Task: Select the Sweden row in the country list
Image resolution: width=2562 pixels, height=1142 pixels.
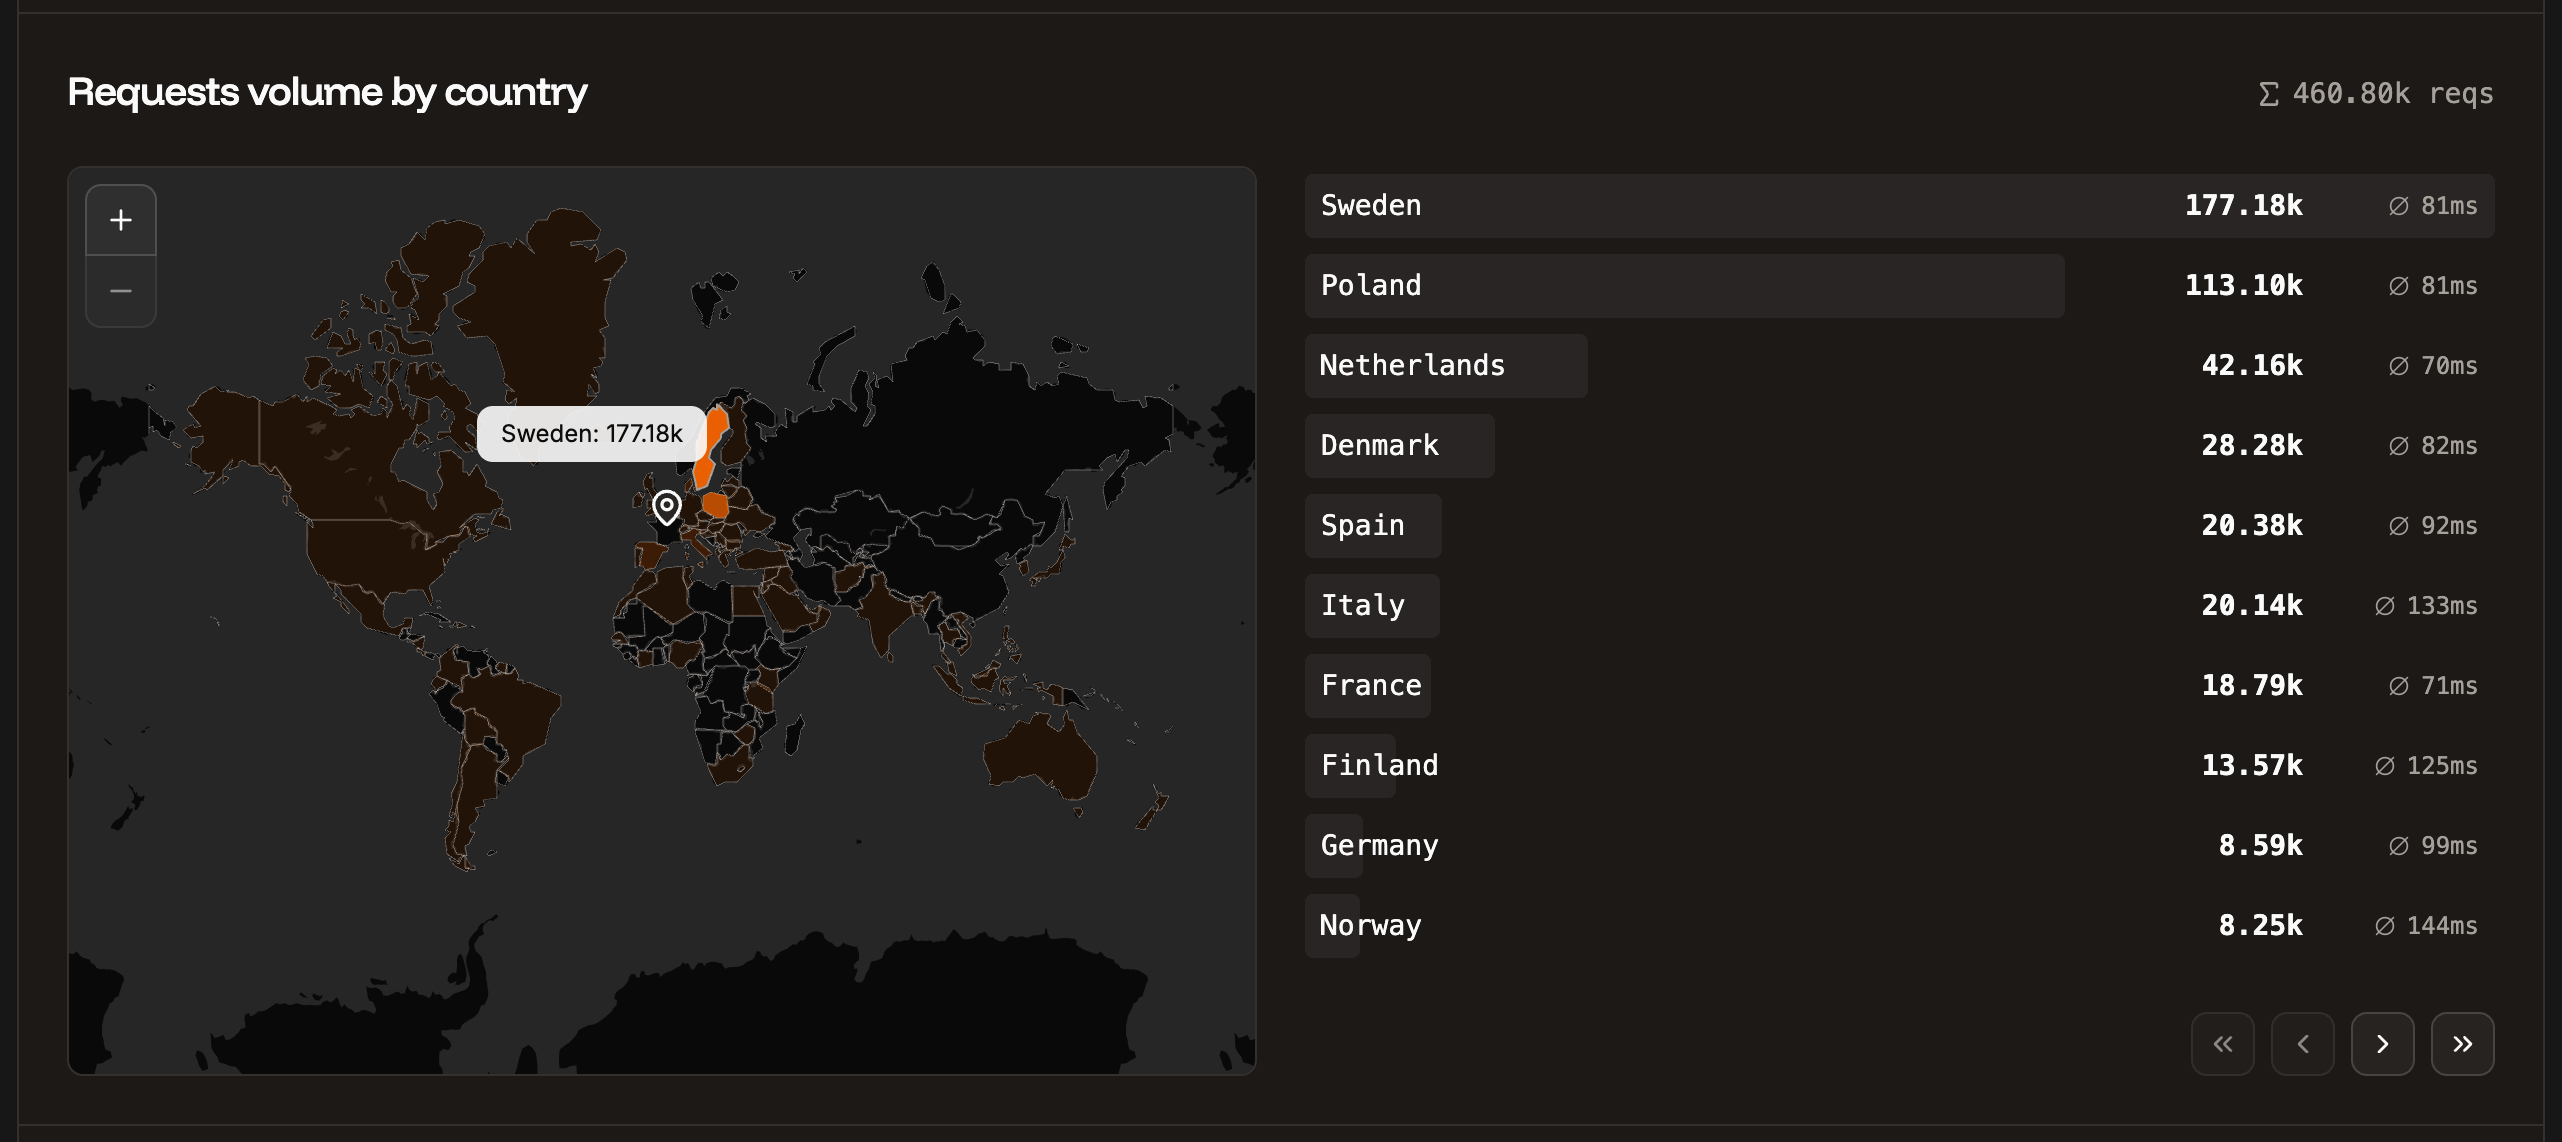Action: (x=1370, y=205)
